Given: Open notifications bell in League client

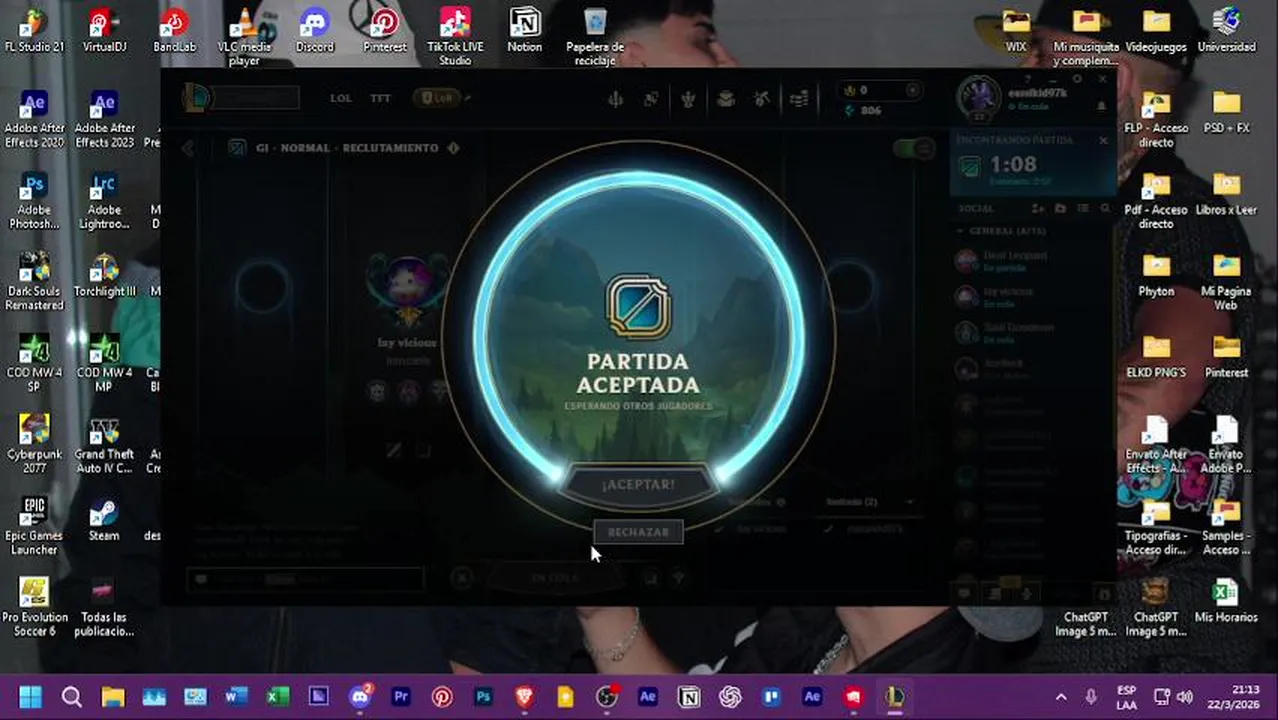Looking at the screenshot, I should [x=1101, y=106].
